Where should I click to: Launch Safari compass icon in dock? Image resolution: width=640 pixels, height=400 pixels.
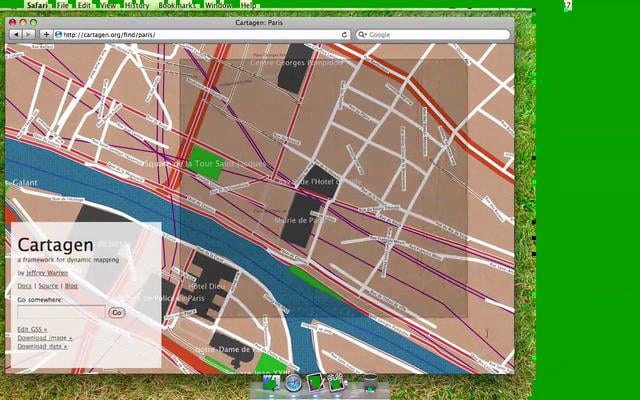[293, 383]
